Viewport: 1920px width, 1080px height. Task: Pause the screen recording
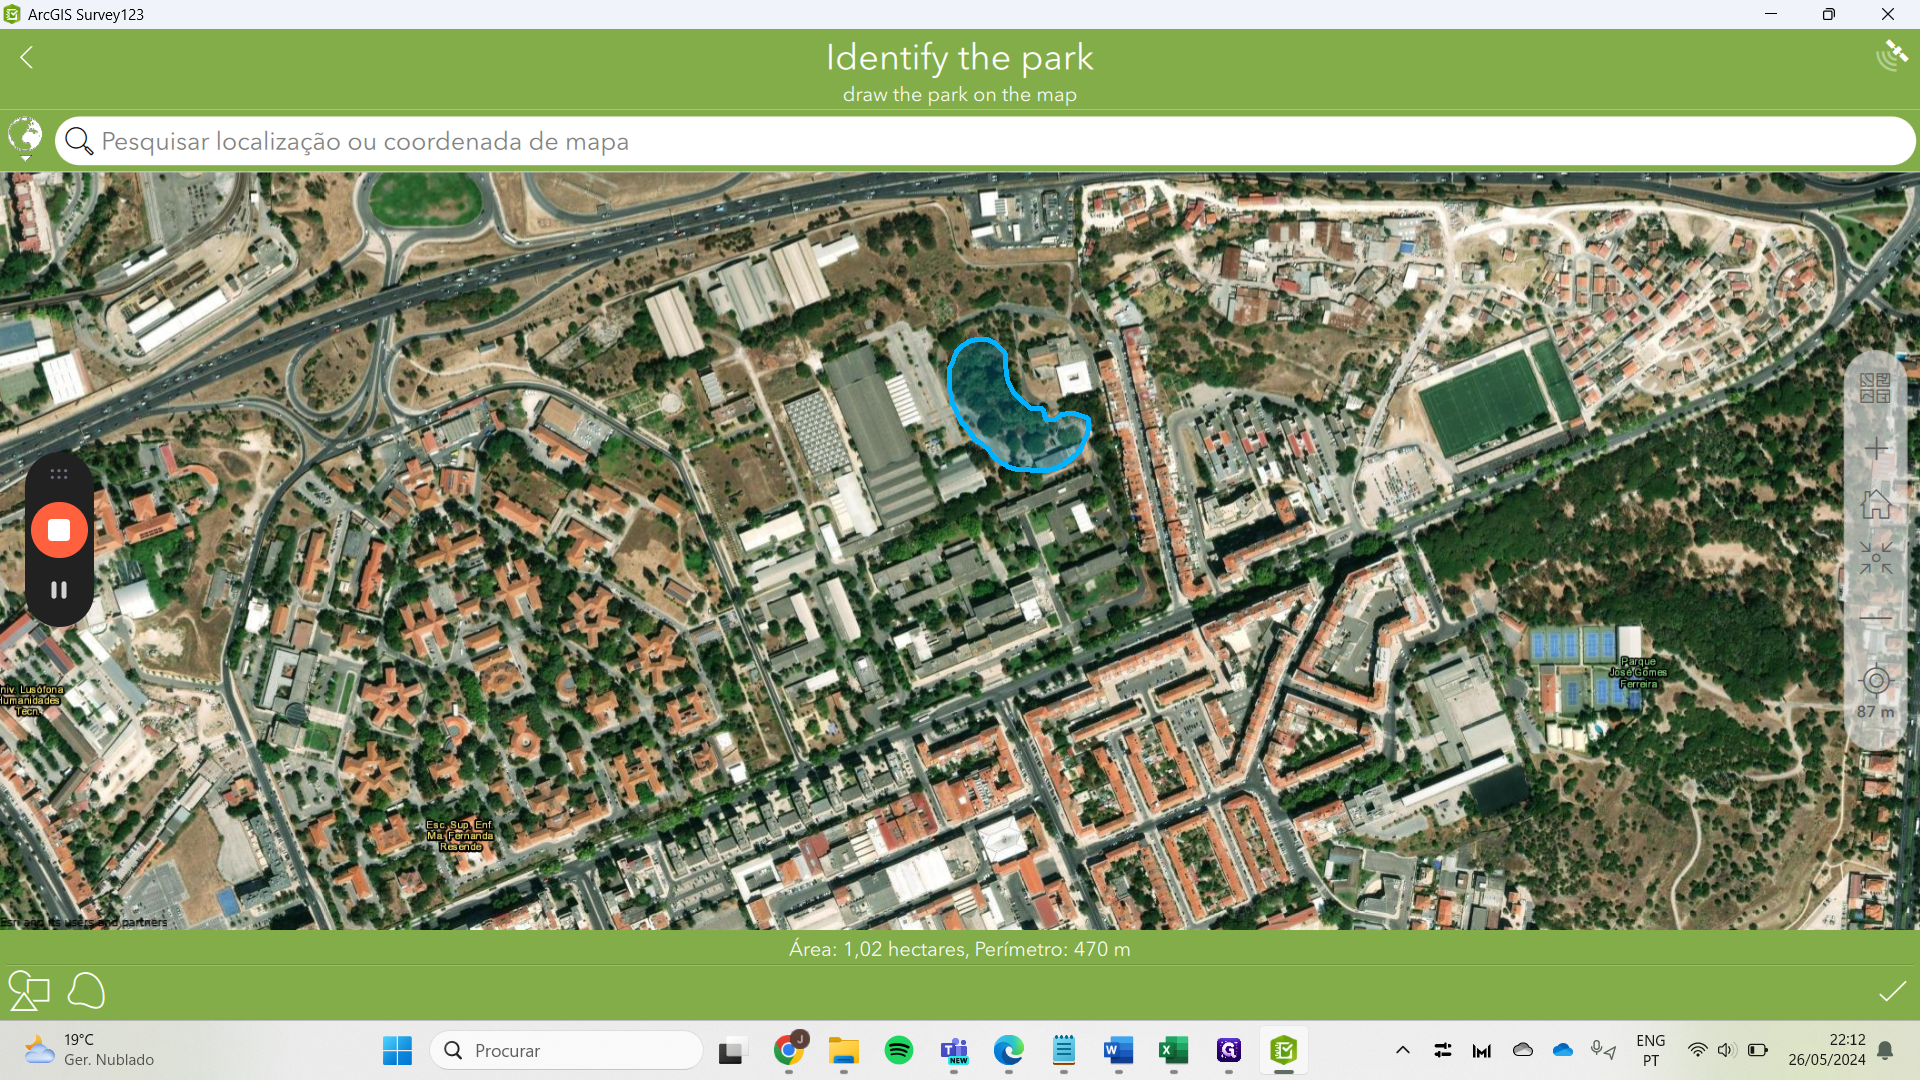tap(59, 590)
